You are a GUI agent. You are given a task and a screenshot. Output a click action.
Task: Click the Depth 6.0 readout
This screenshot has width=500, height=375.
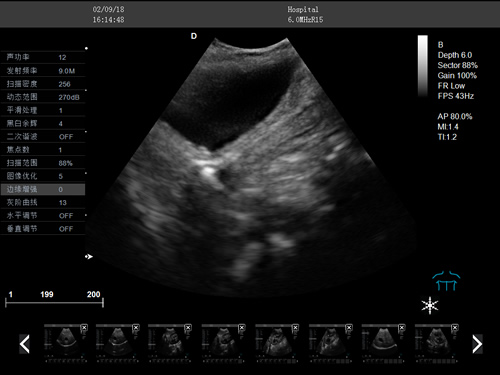click(455, 55)
